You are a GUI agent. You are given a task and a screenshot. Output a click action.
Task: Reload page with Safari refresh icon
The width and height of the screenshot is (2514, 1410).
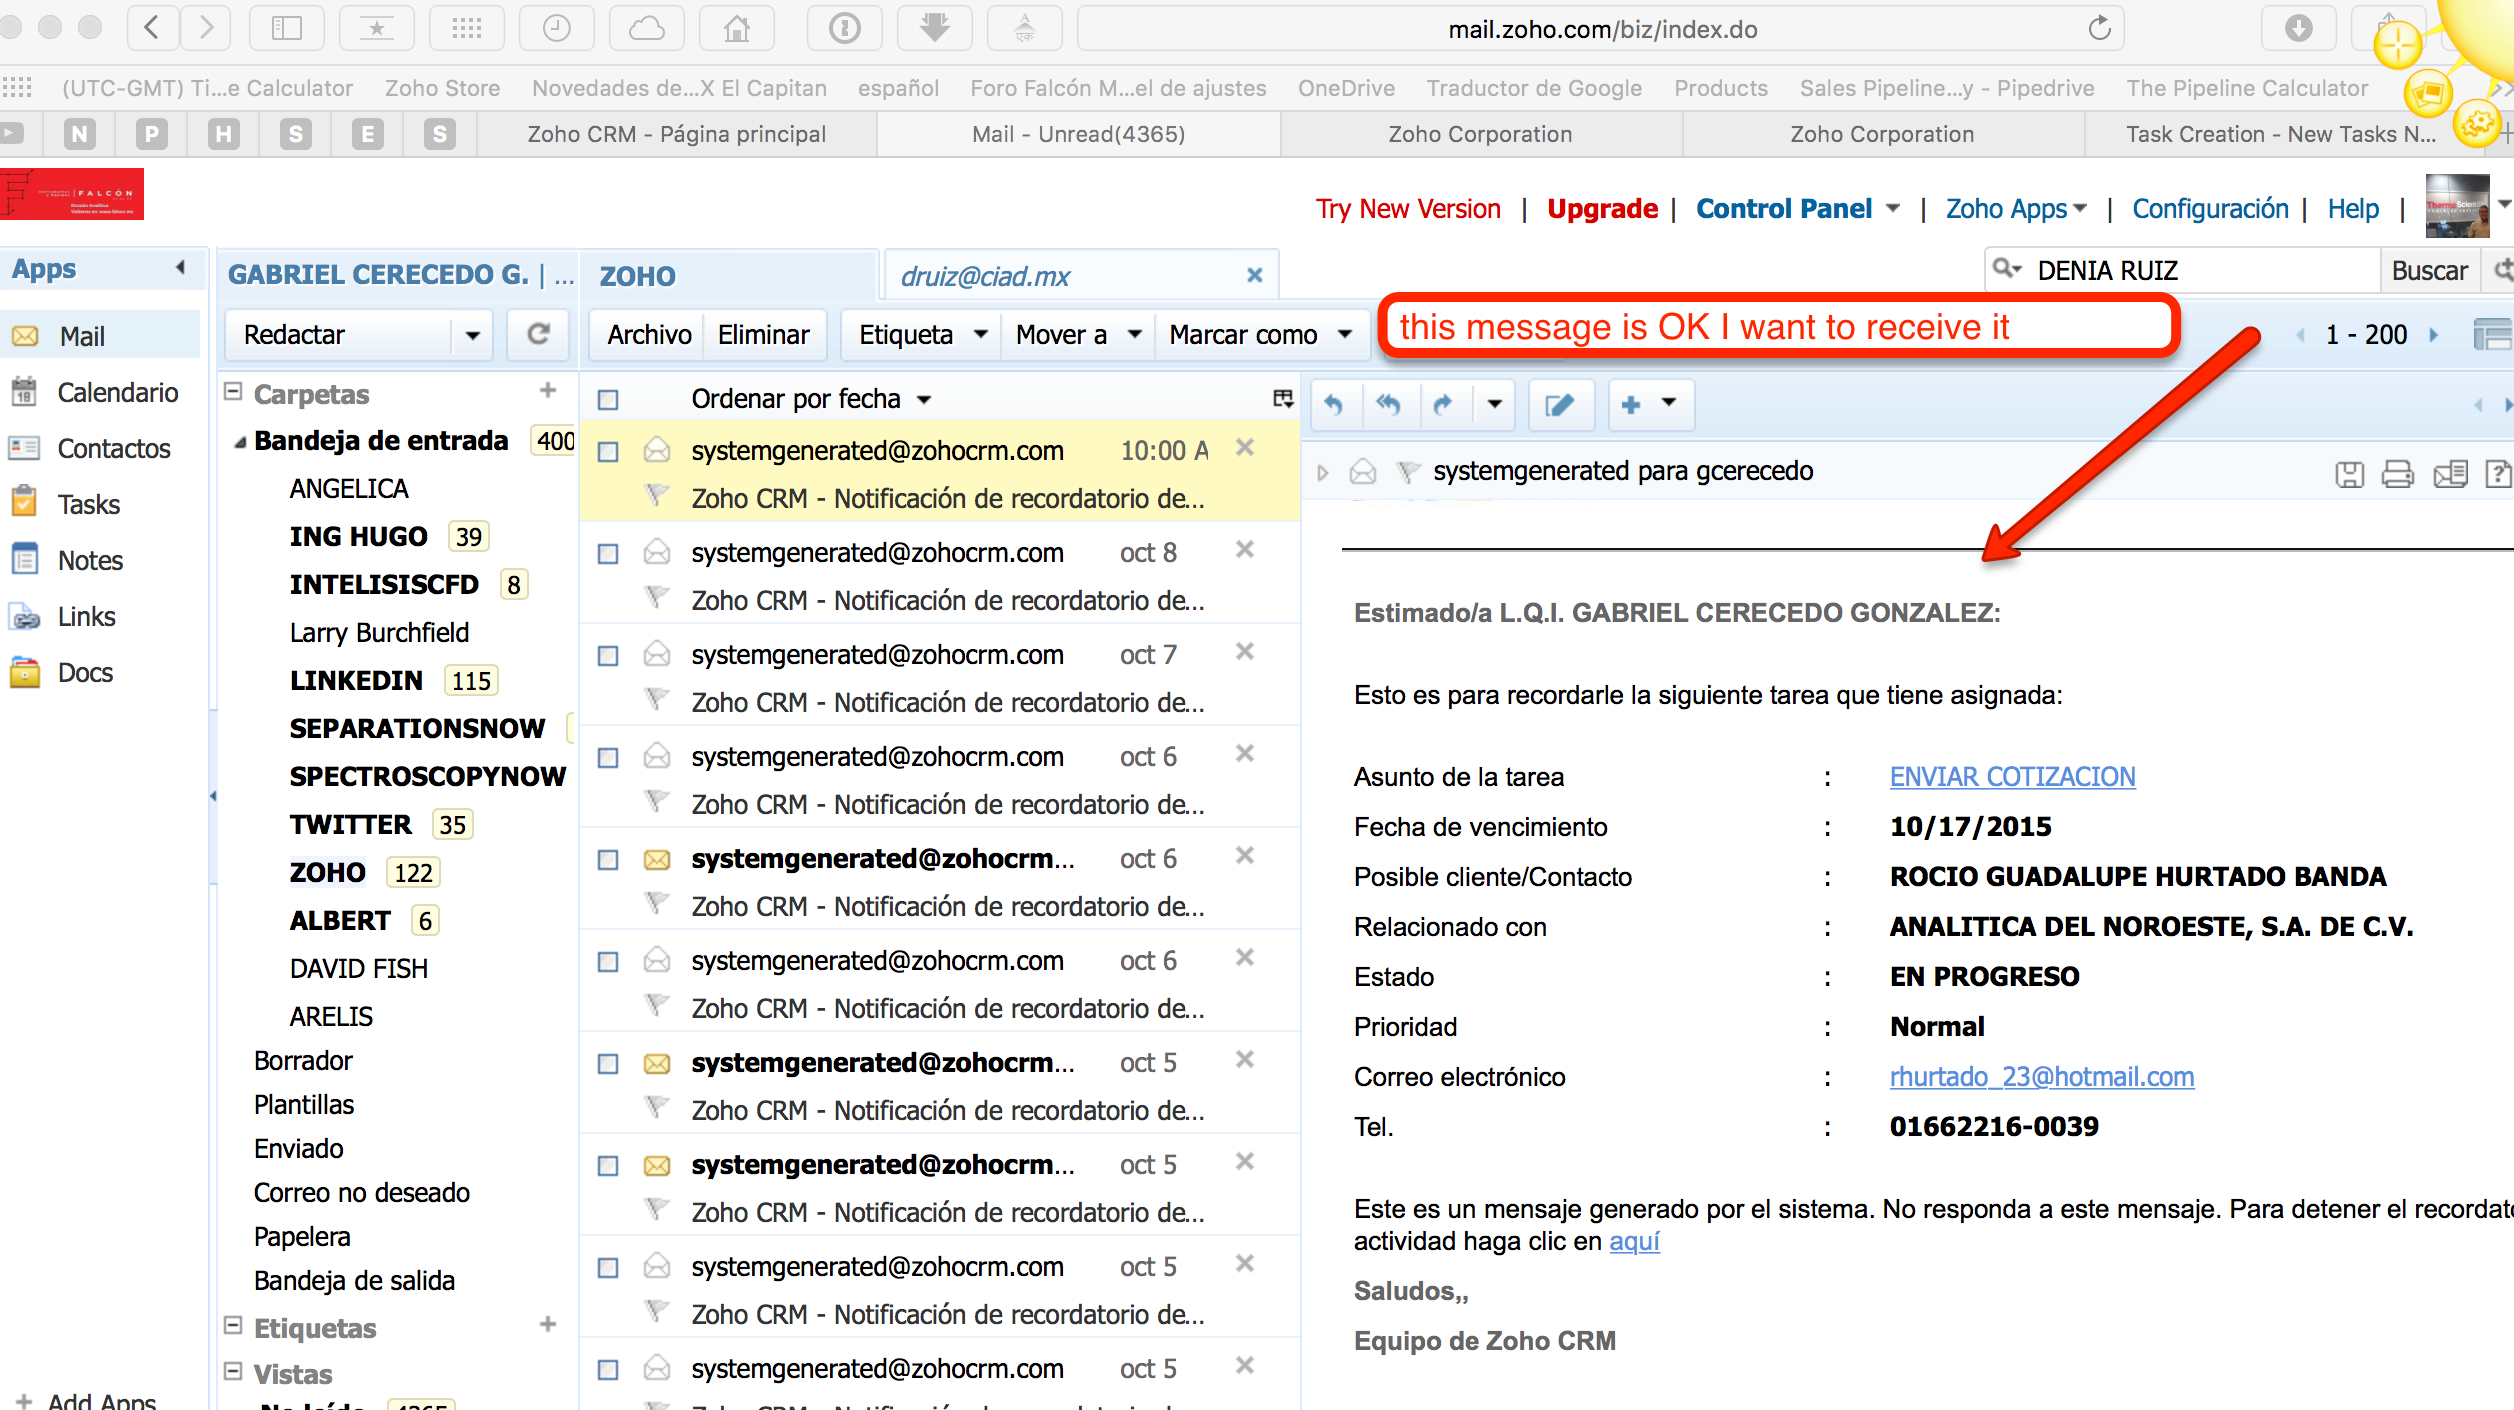(x=2099, y=29)
